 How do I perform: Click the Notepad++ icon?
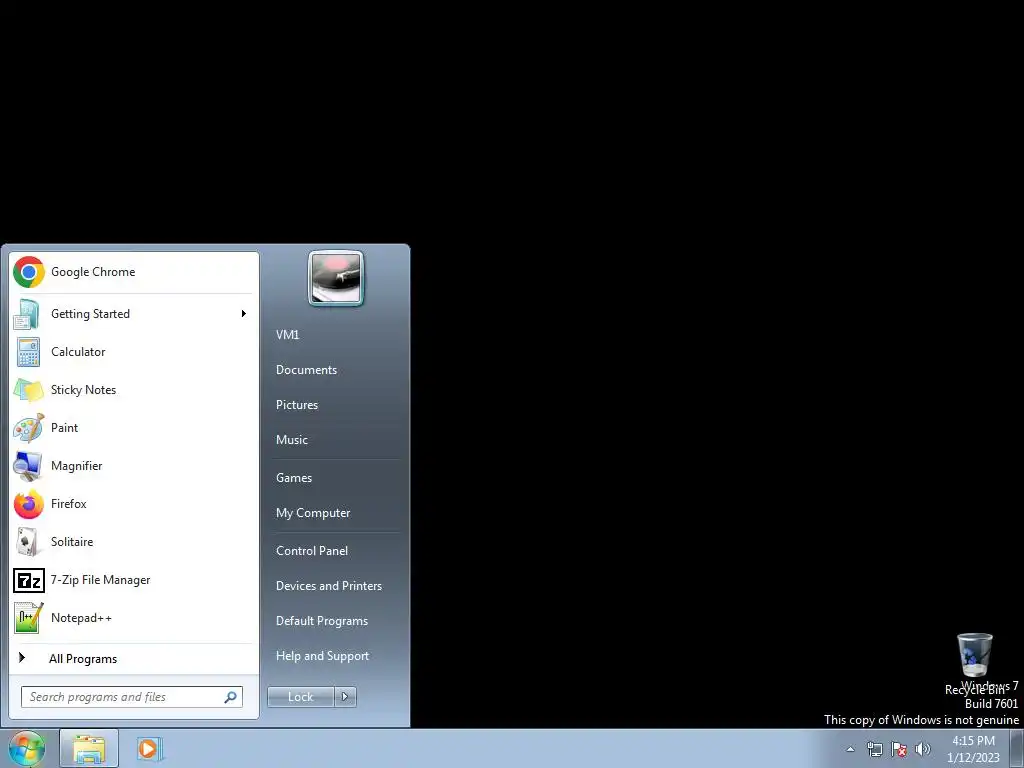pyautogui.click(x=29, y=618)
